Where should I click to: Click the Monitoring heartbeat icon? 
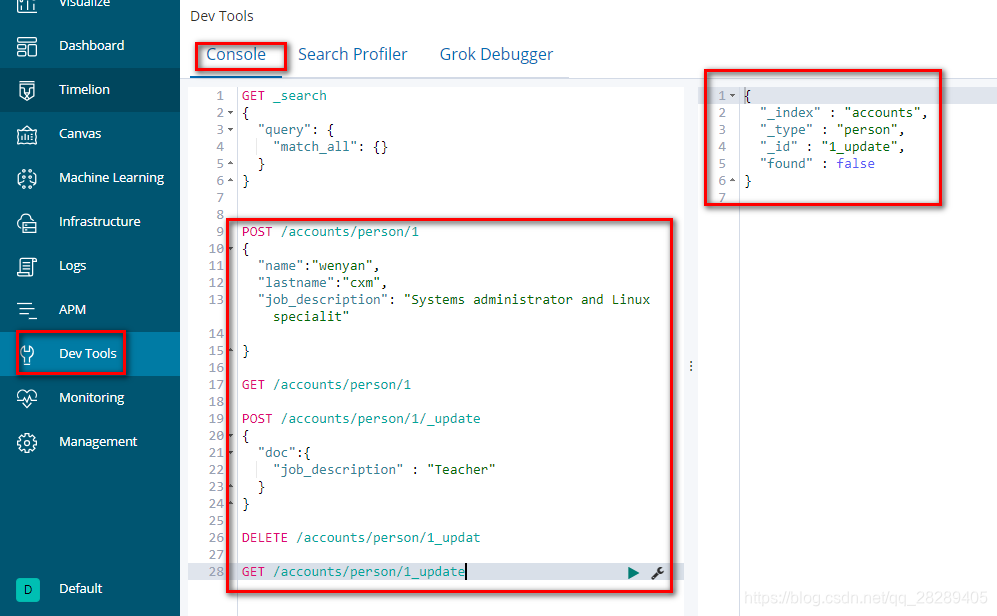tap(27, 399)
